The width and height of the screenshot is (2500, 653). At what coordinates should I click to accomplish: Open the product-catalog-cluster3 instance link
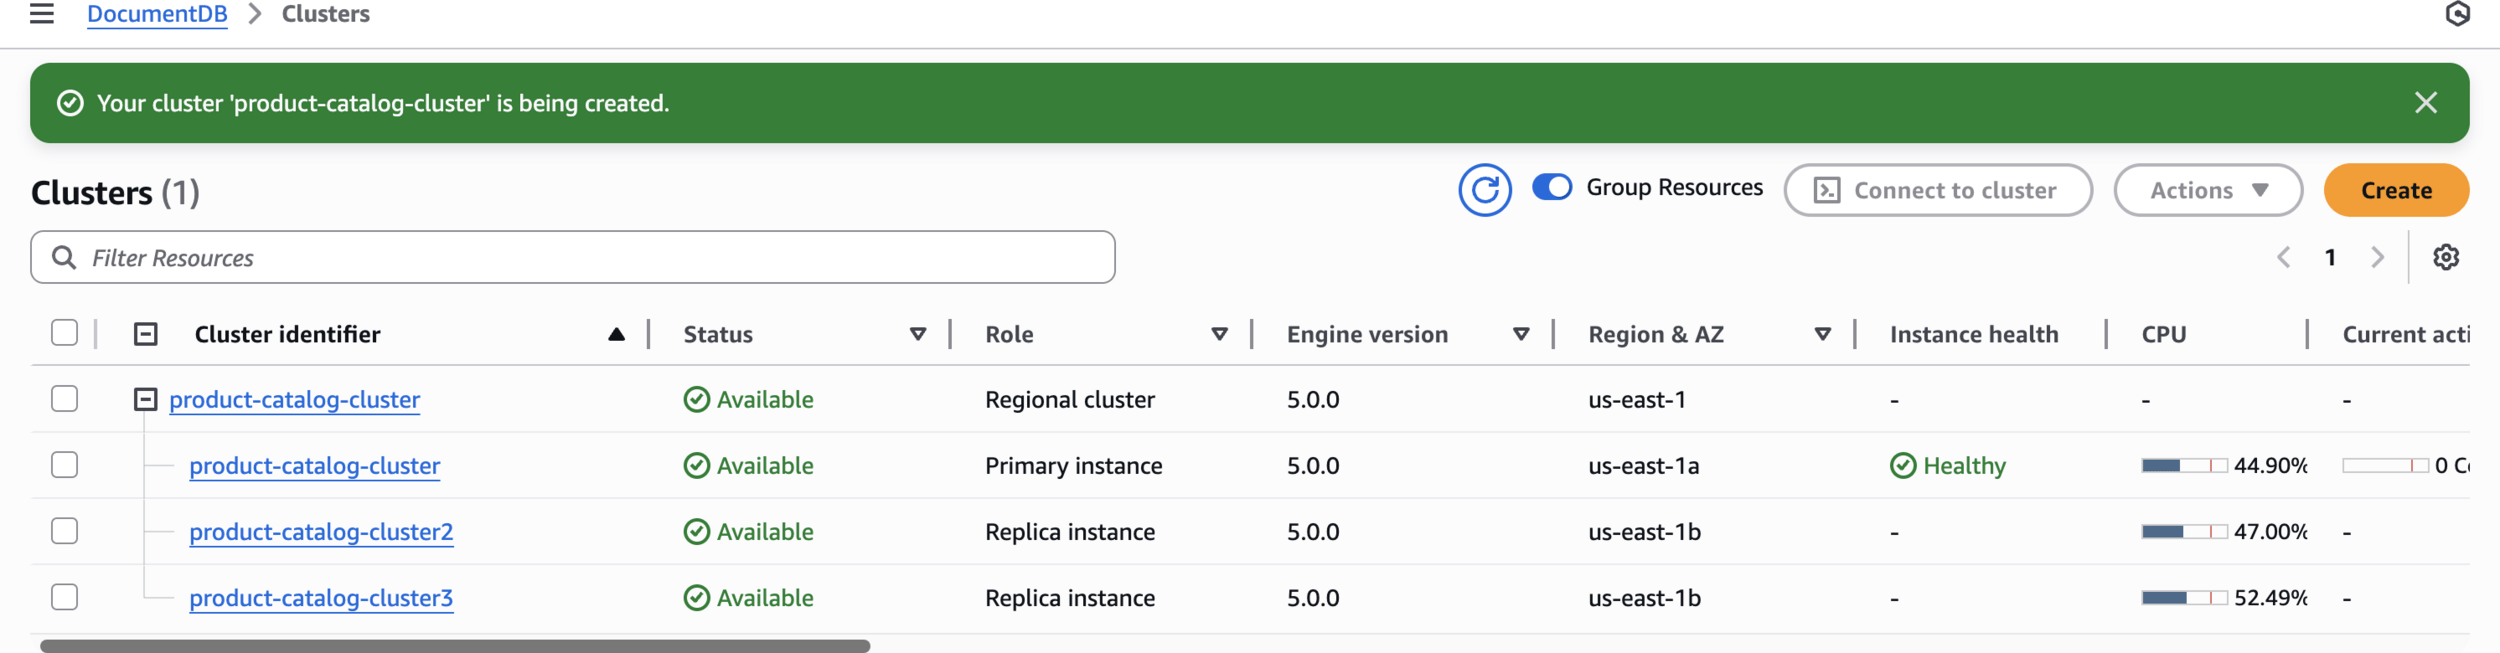(321, 597)
